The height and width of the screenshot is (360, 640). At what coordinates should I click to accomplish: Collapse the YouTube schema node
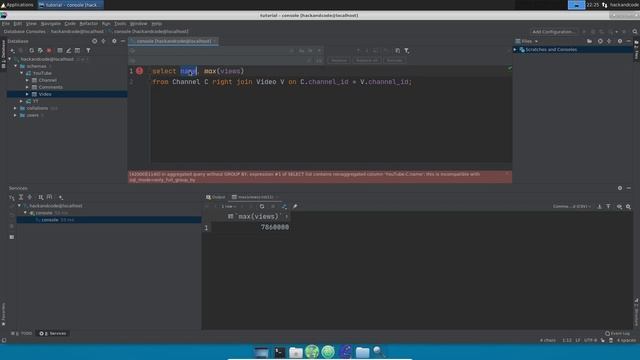click(x=22, y=73)
